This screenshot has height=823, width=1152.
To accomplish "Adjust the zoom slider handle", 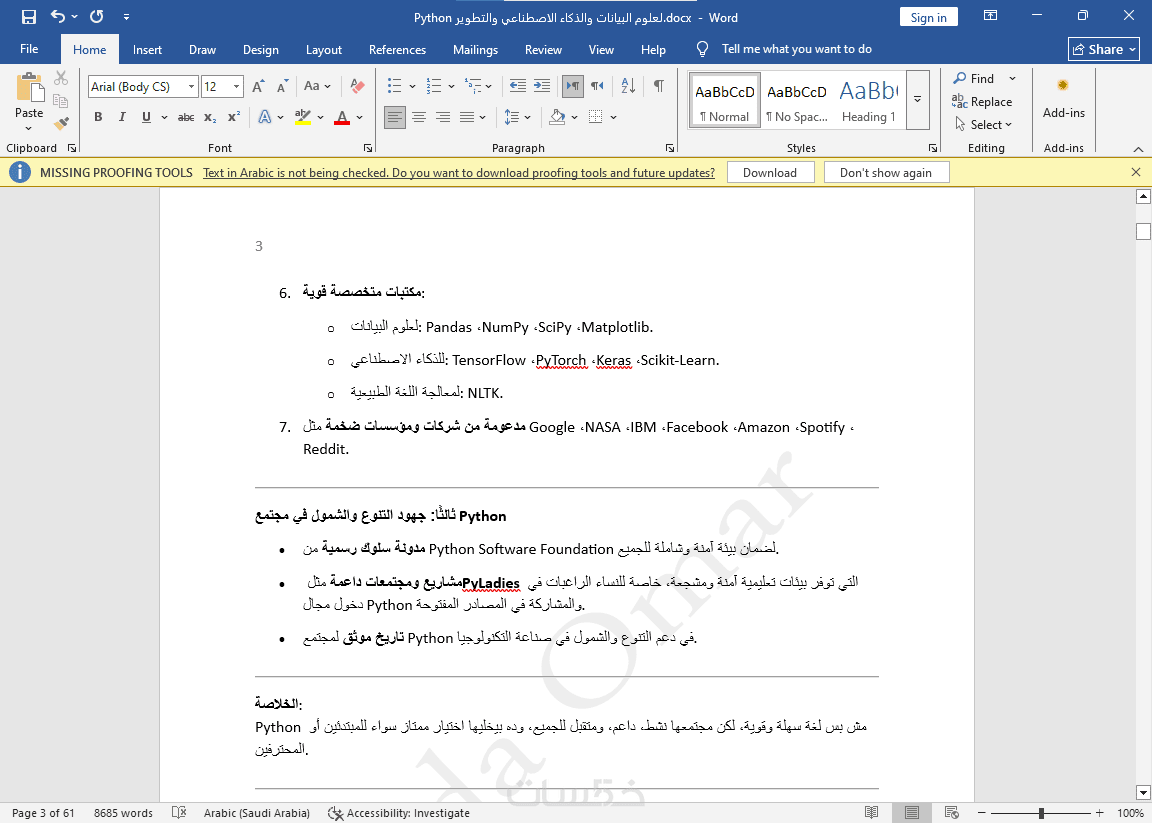I will [1042, 813].
